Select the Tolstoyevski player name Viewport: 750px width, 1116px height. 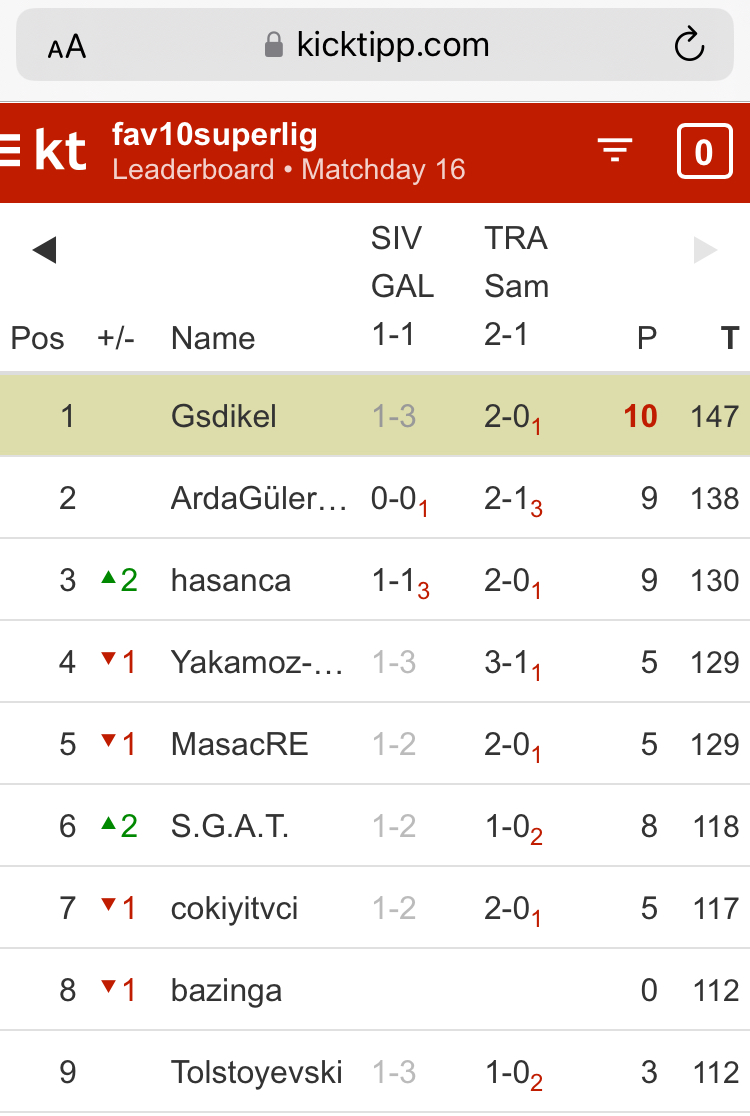point(257,1072)
